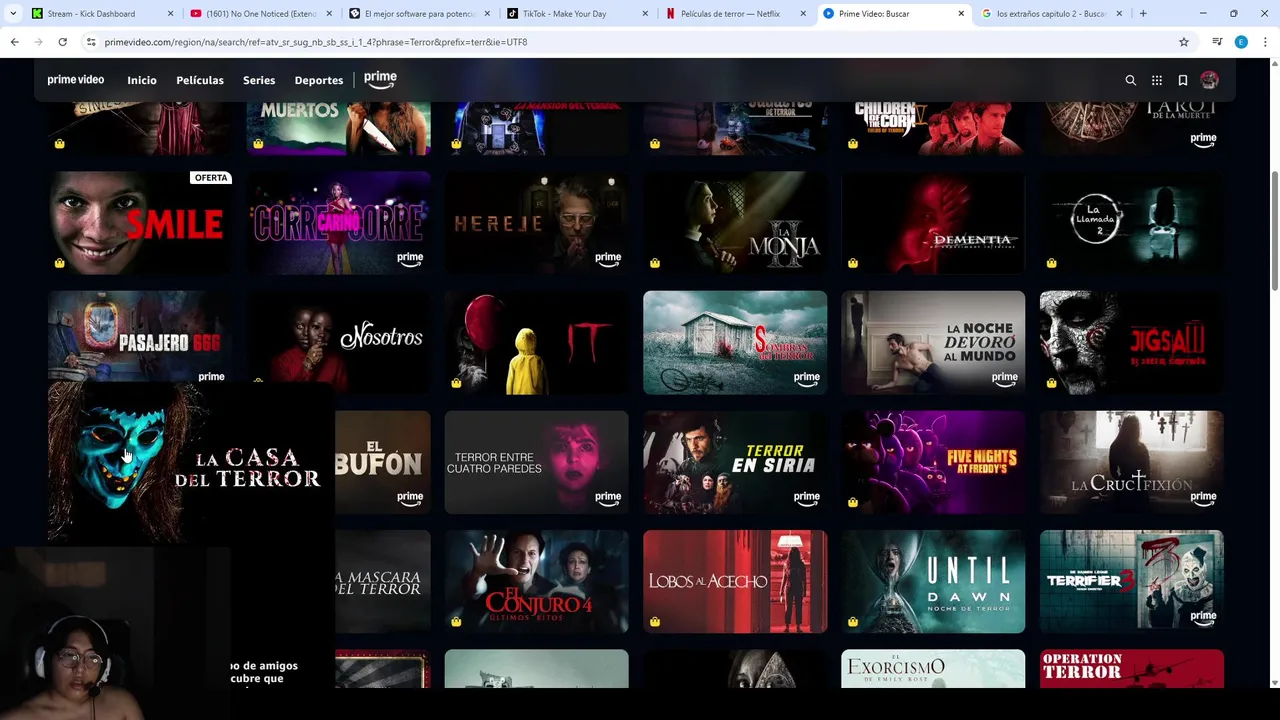Open the Hereje movie thumbnail
Viewport: 1280px width, 720px height.
coord(537,223)
